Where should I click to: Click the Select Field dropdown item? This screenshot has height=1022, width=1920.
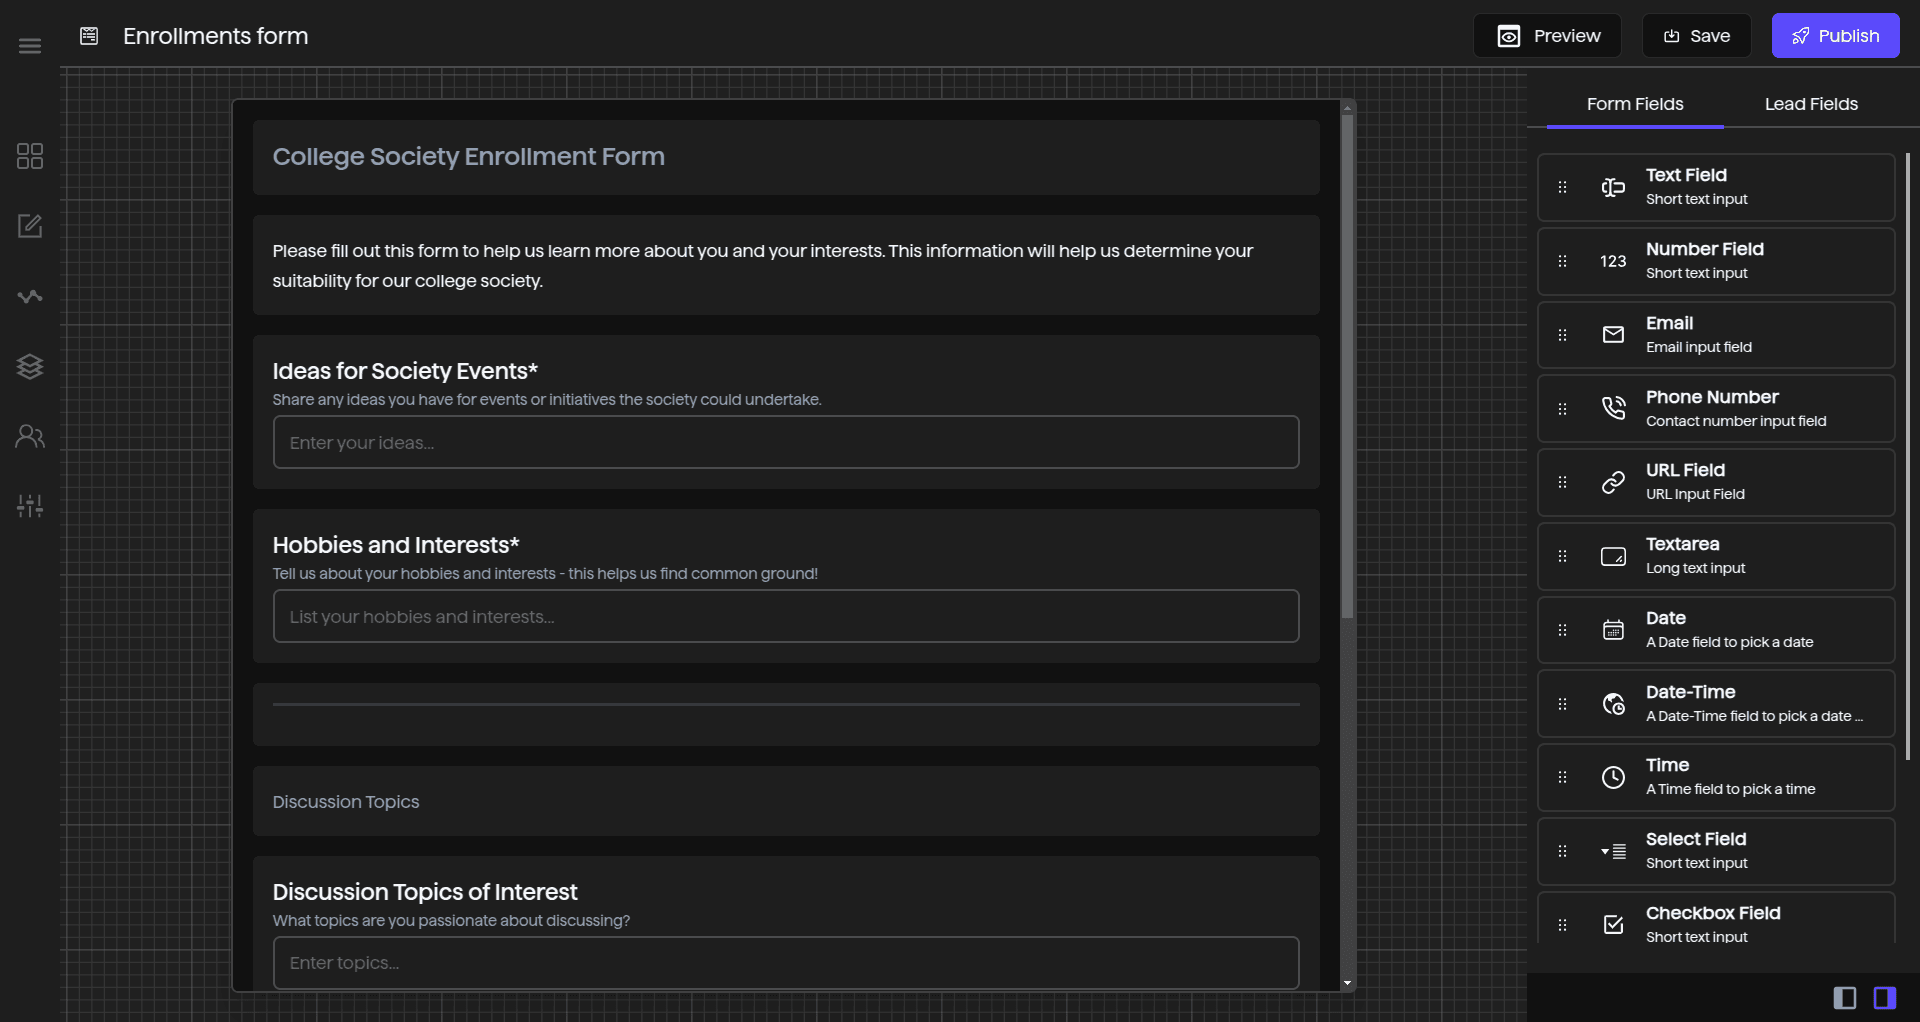[1716, 851]
